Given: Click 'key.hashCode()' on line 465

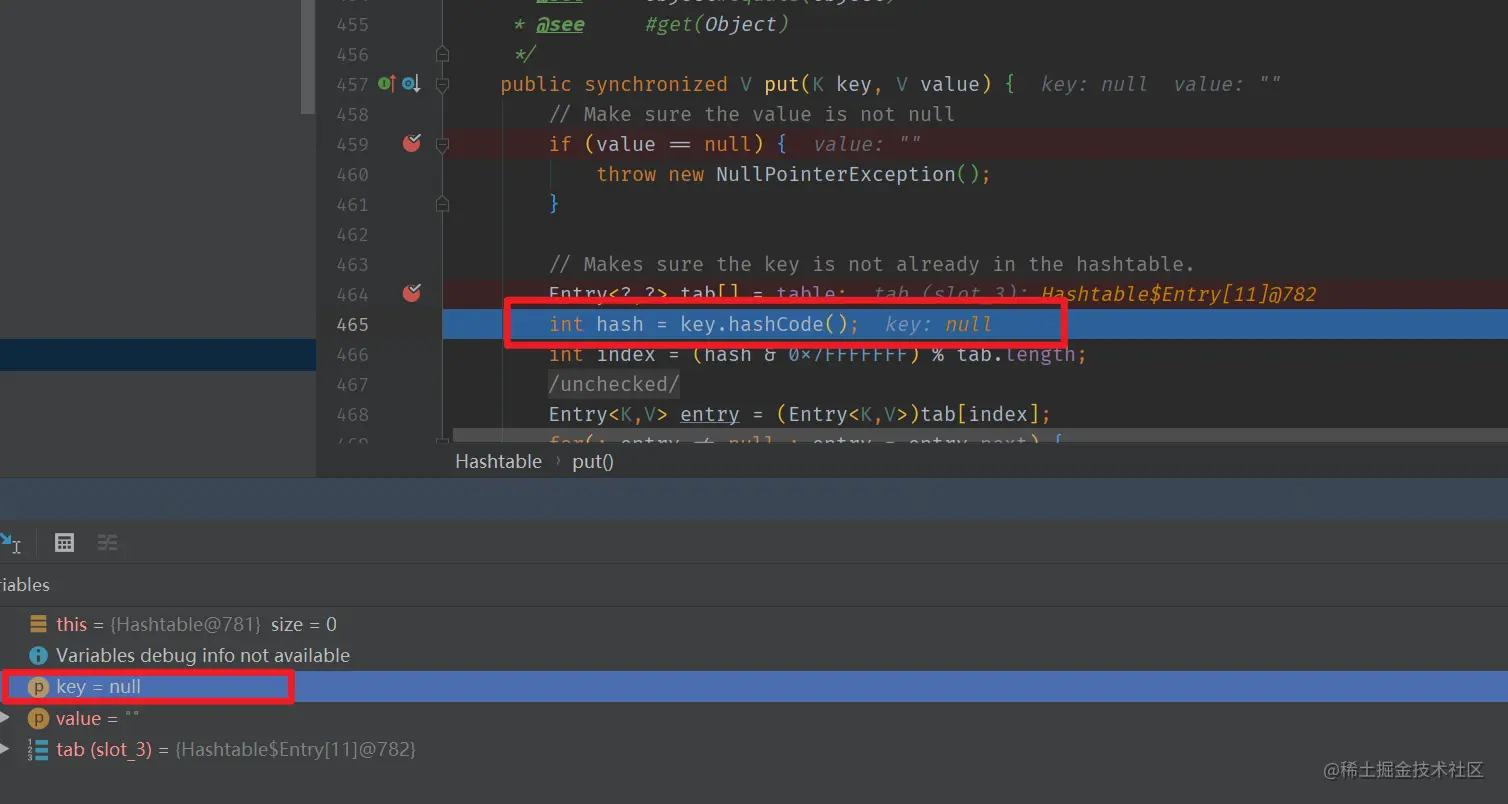Looking at the screenshot, I should tap(764, 324).
